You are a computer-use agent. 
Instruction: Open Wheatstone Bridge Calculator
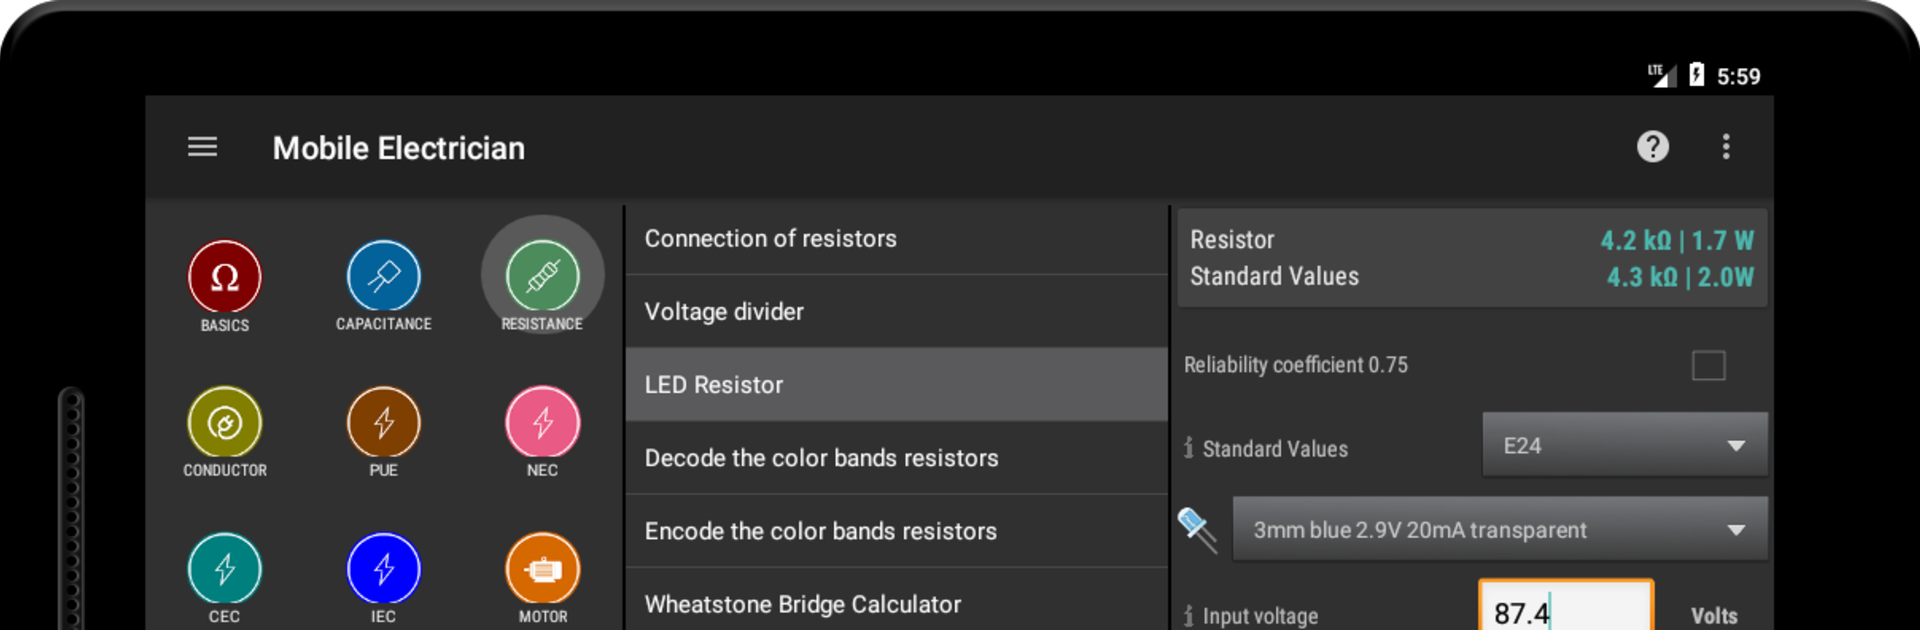tap(896, 604)
